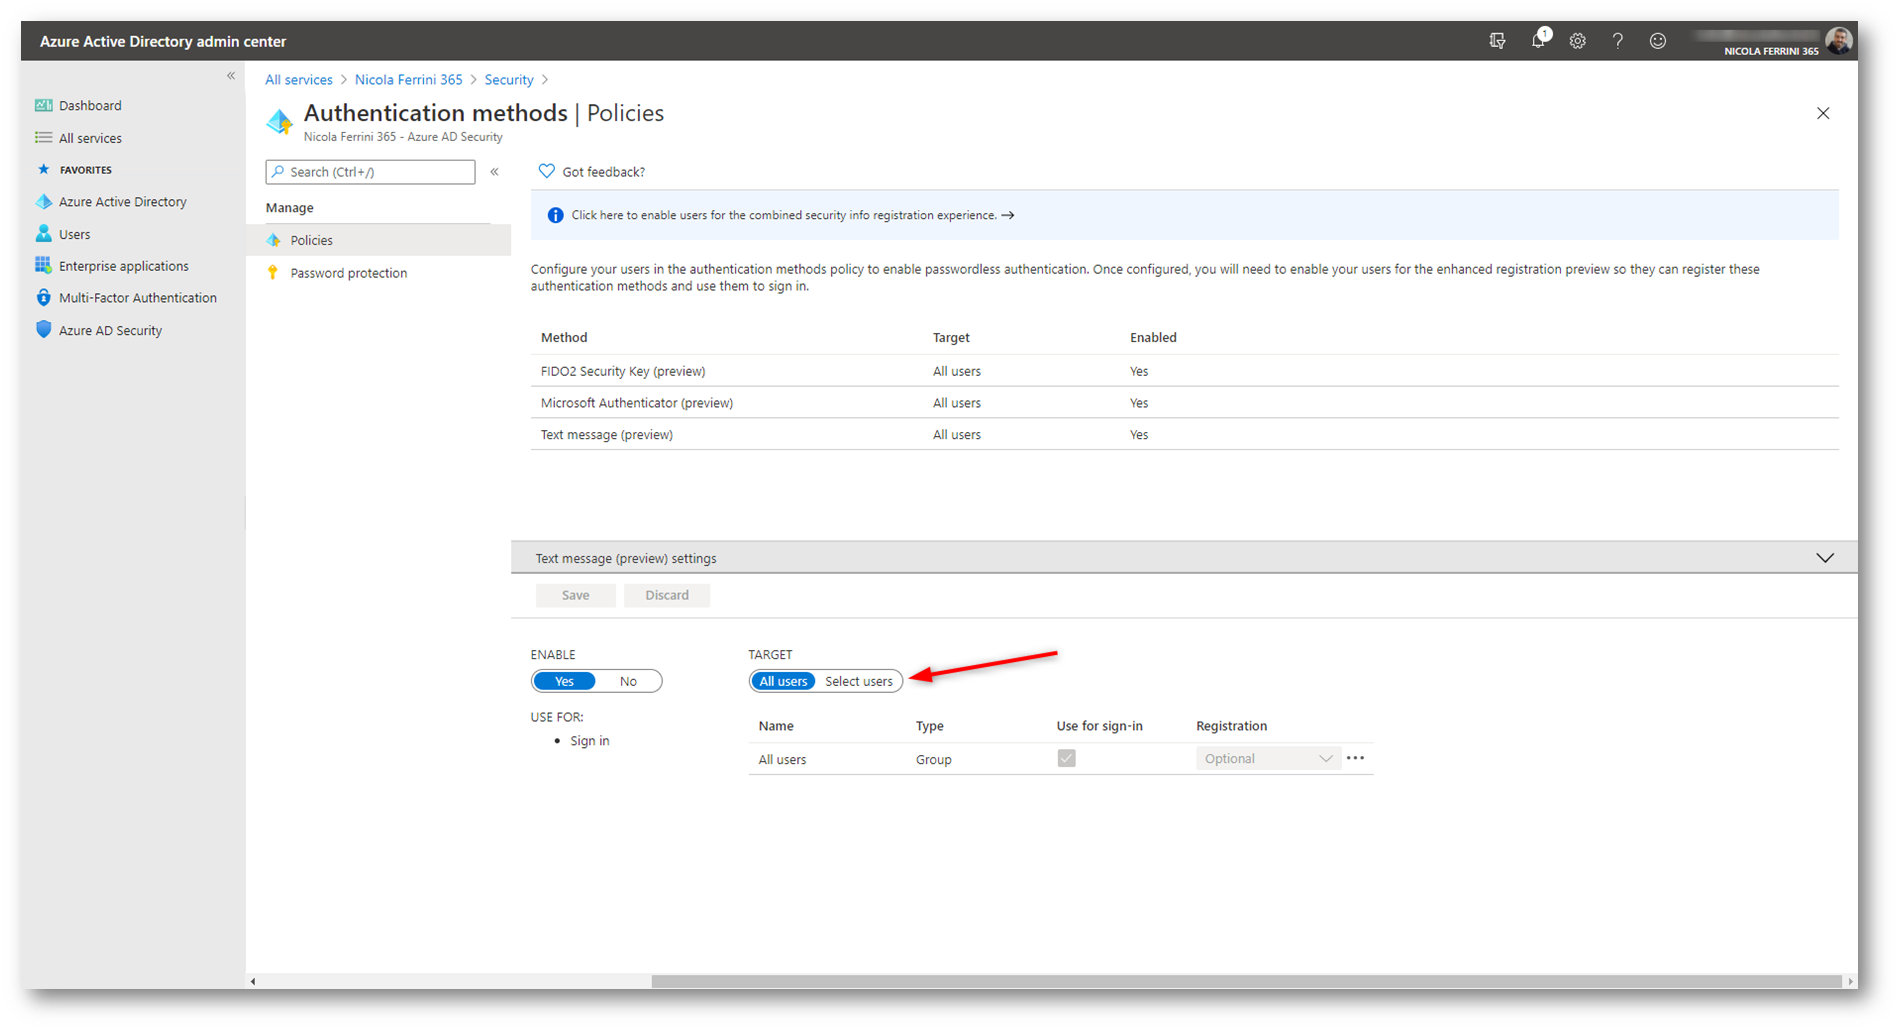Click the Multi-Factor Authentication icon
Screen dimensions: 1900x1031
point(43,297)
